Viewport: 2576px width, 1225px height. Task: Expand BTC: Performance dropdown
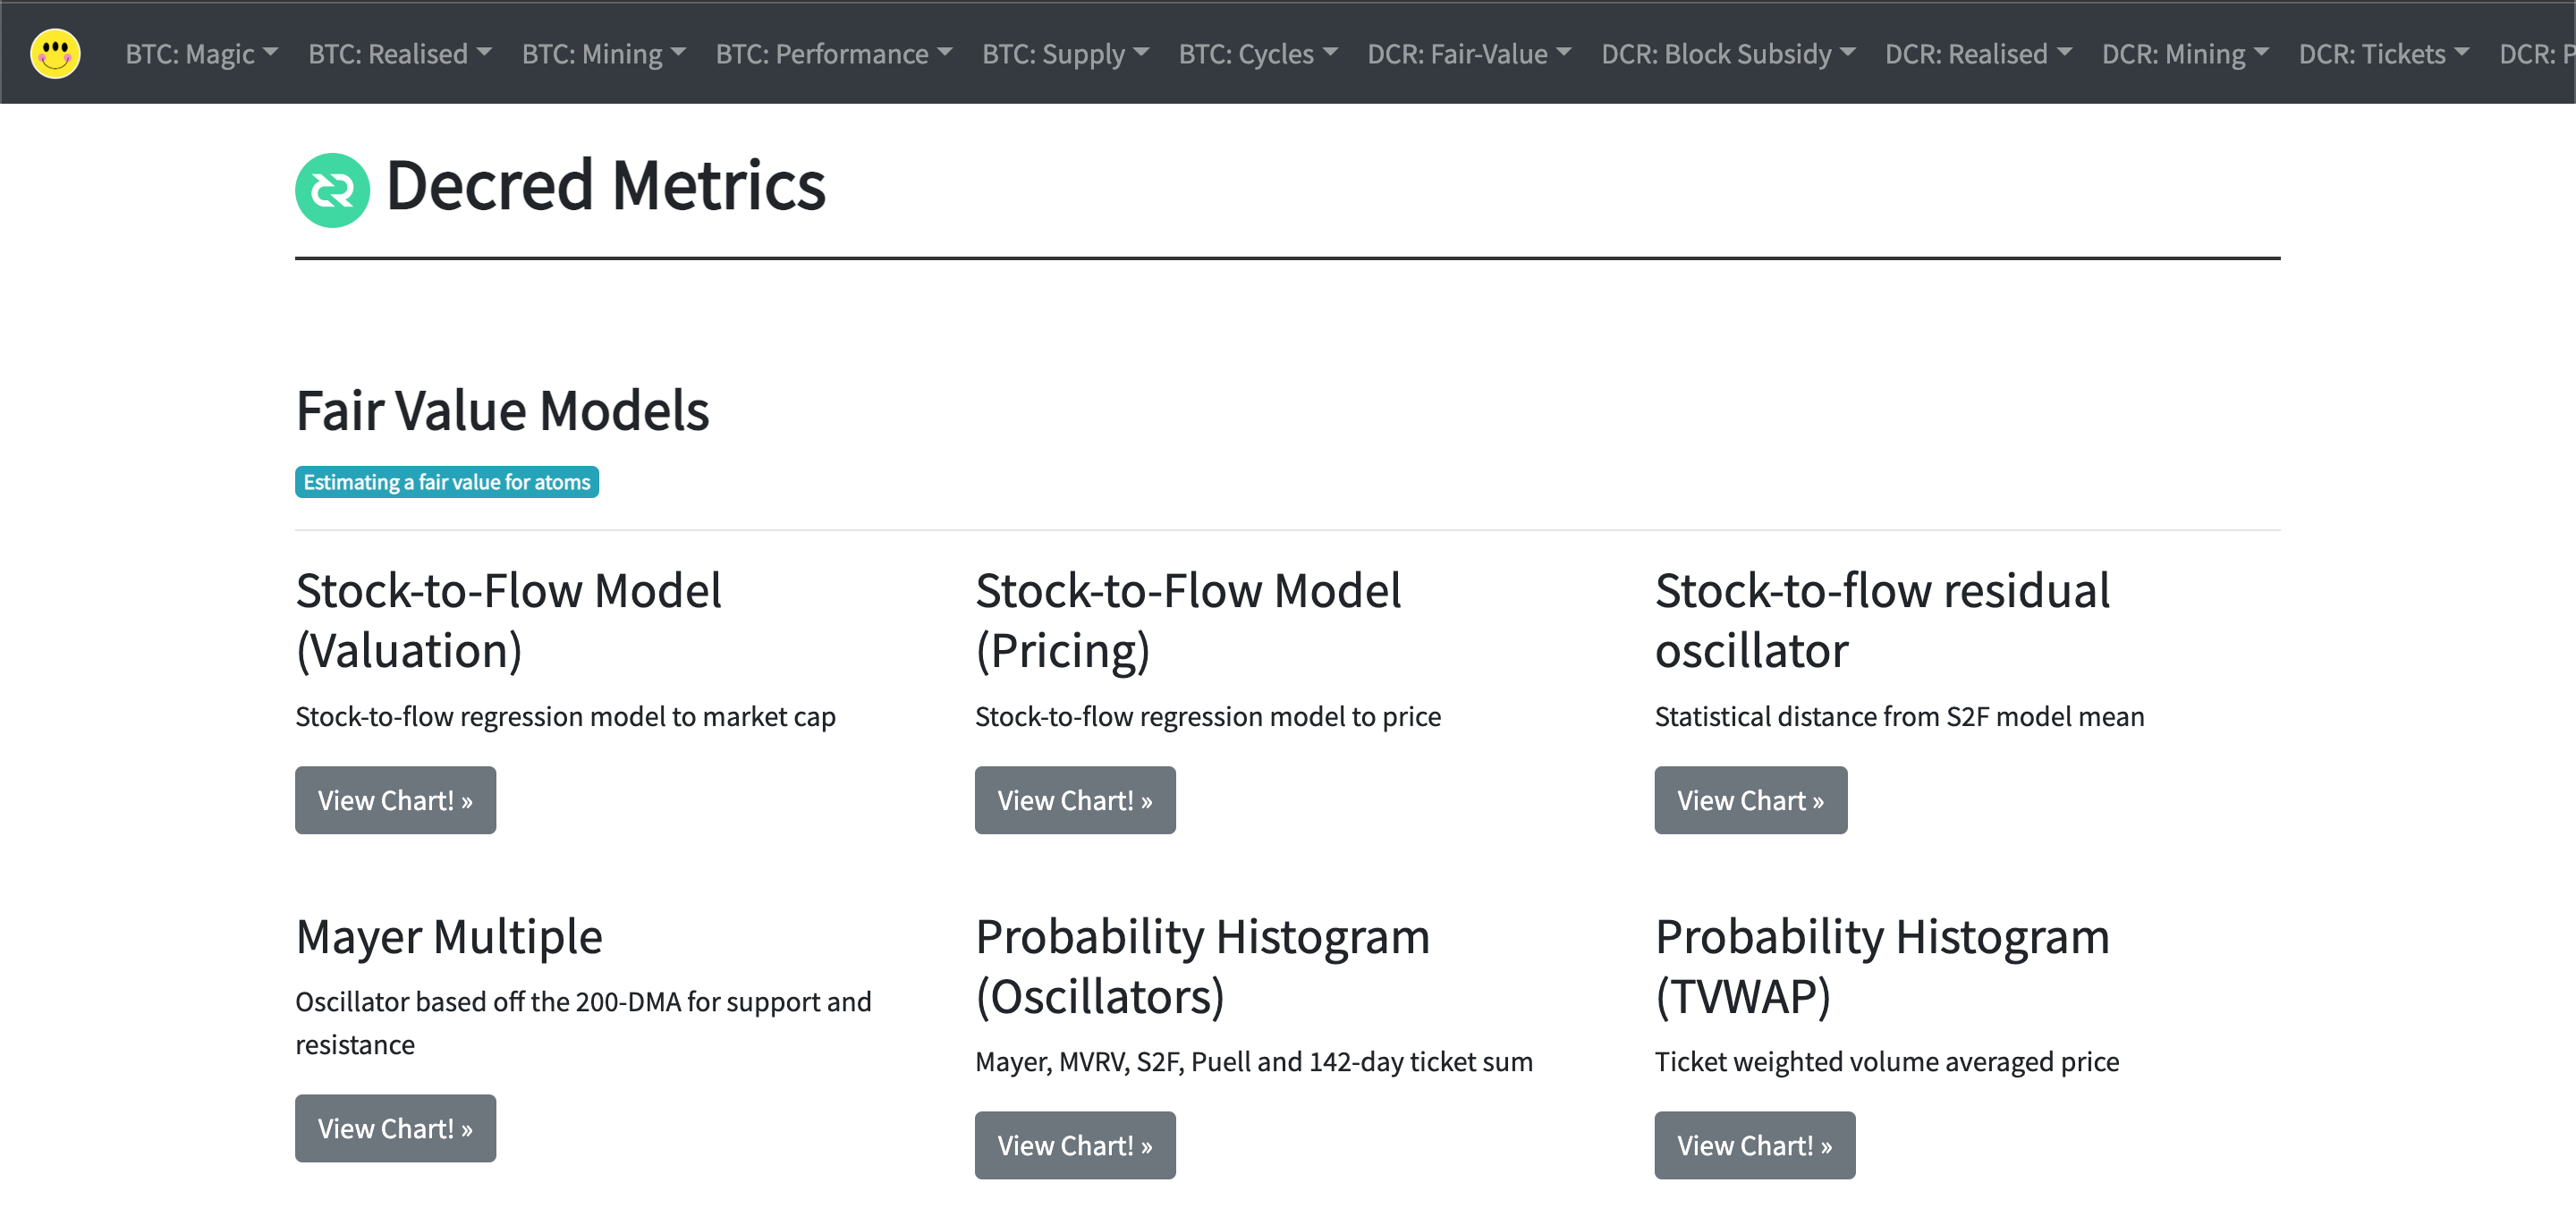pyautogui.click(x=831, y=51)
